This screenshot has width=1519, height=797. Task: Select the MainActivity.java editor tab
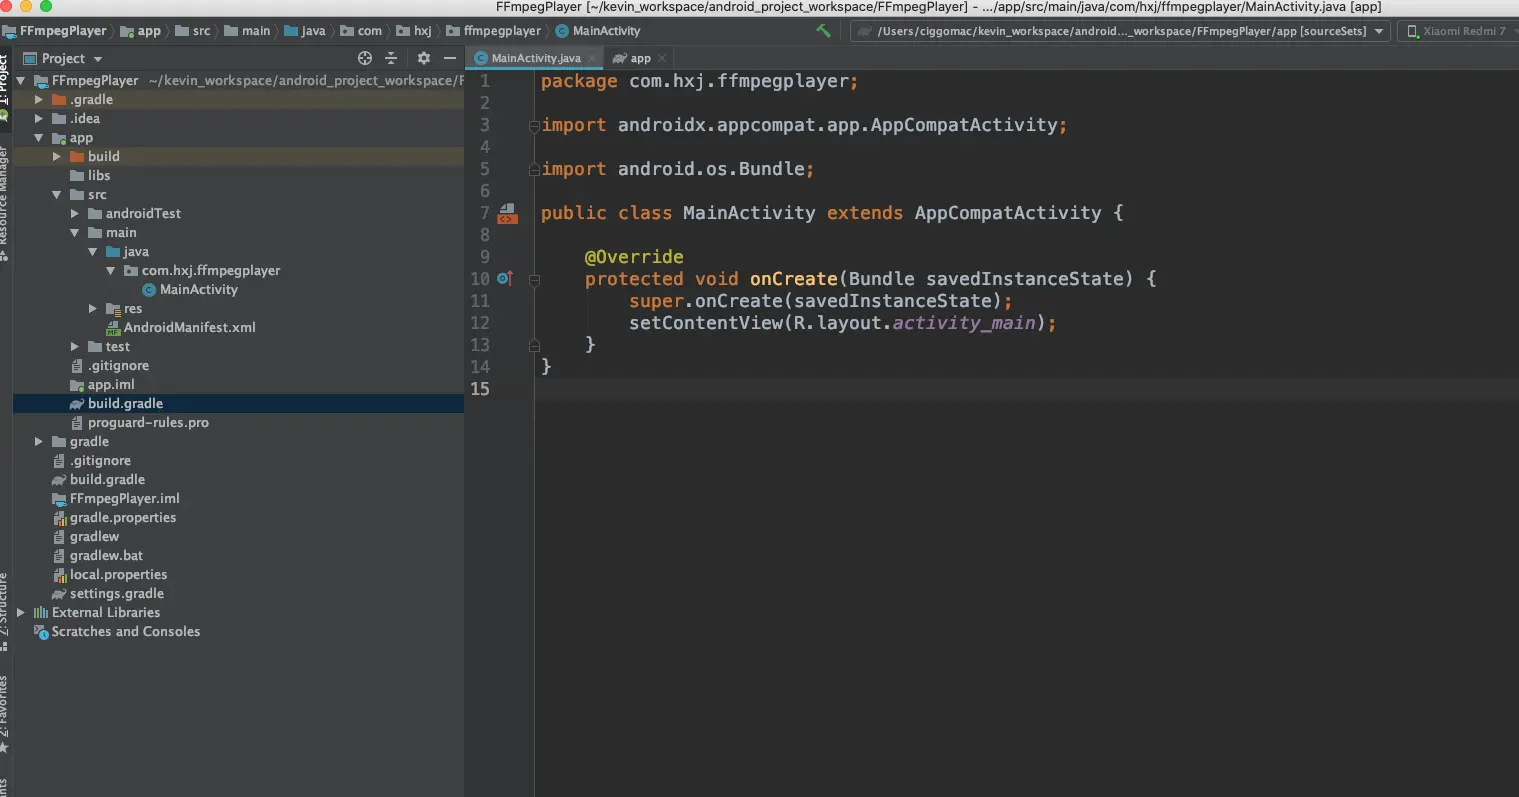tap(535, 58)
